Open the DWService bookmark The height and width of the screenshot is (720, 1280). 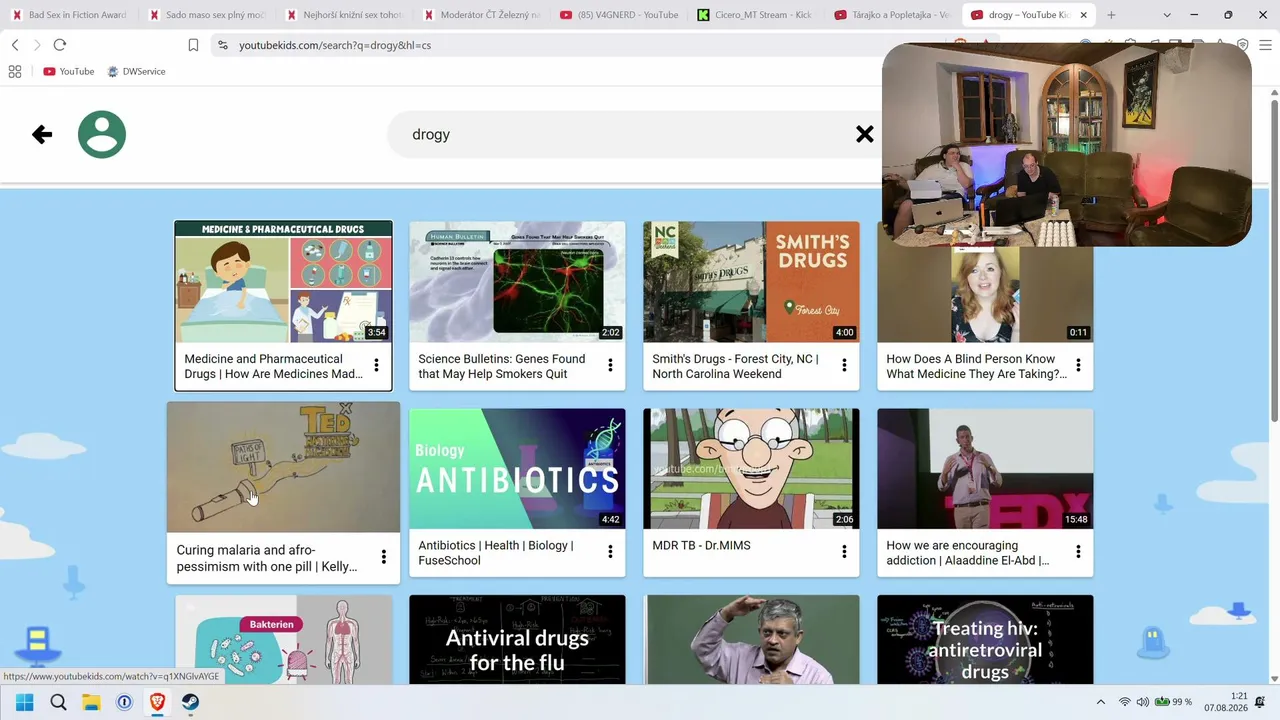point(136,71)
